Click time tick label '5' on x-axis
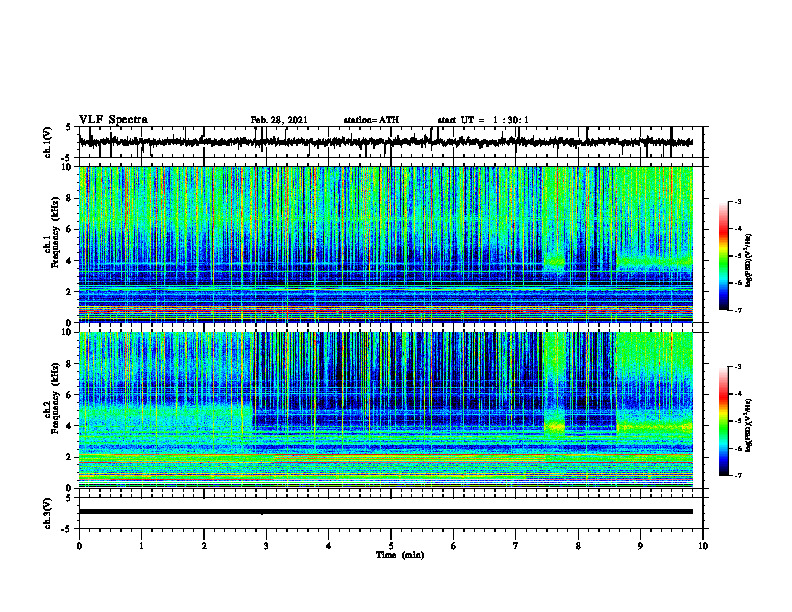The image size is (792, 612). point(391,546)
